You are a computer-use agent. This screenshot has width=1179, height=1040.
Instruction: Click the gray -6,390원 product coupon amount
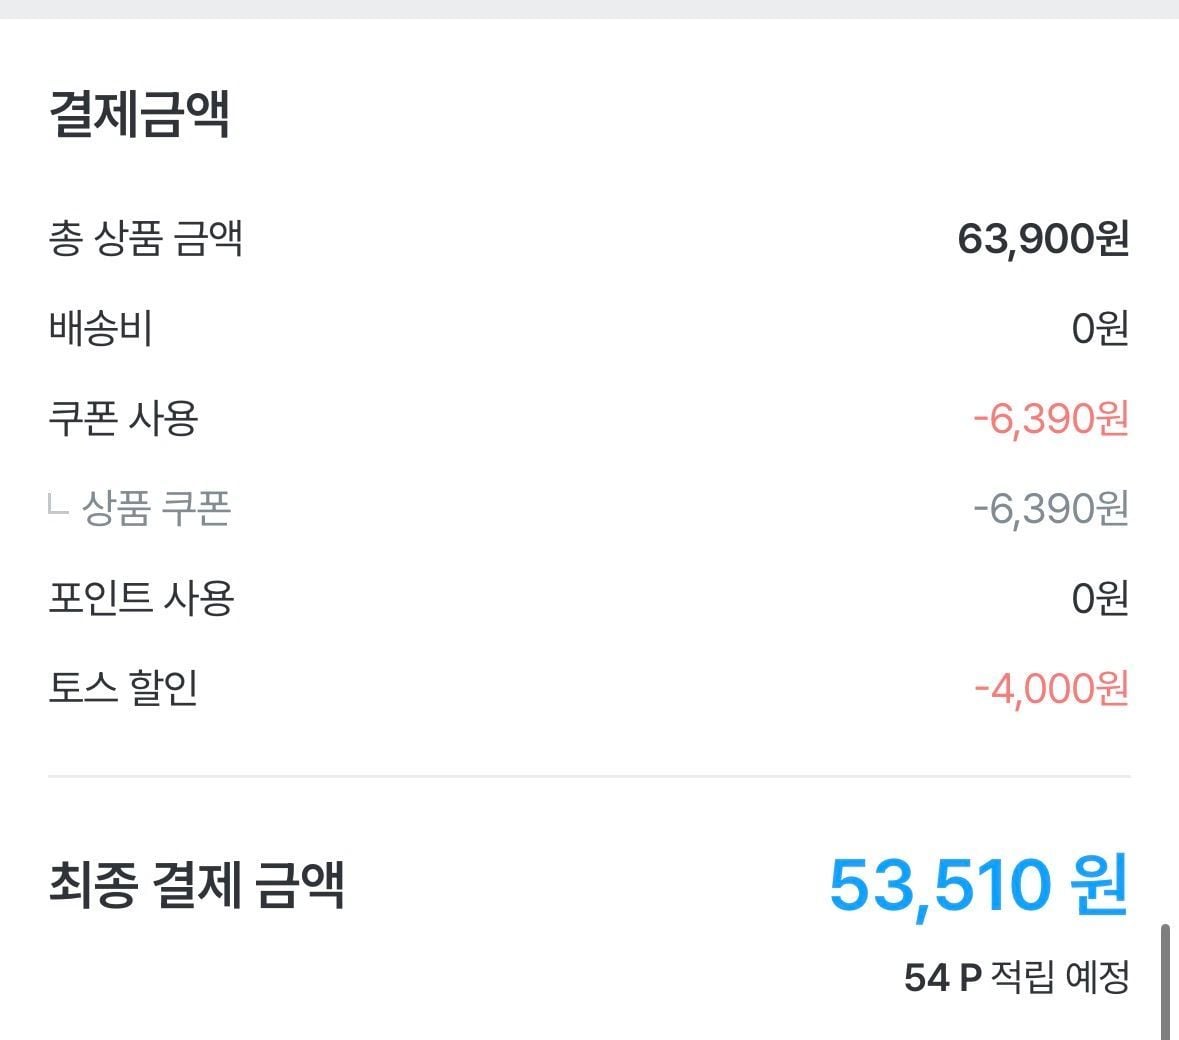1050,508
